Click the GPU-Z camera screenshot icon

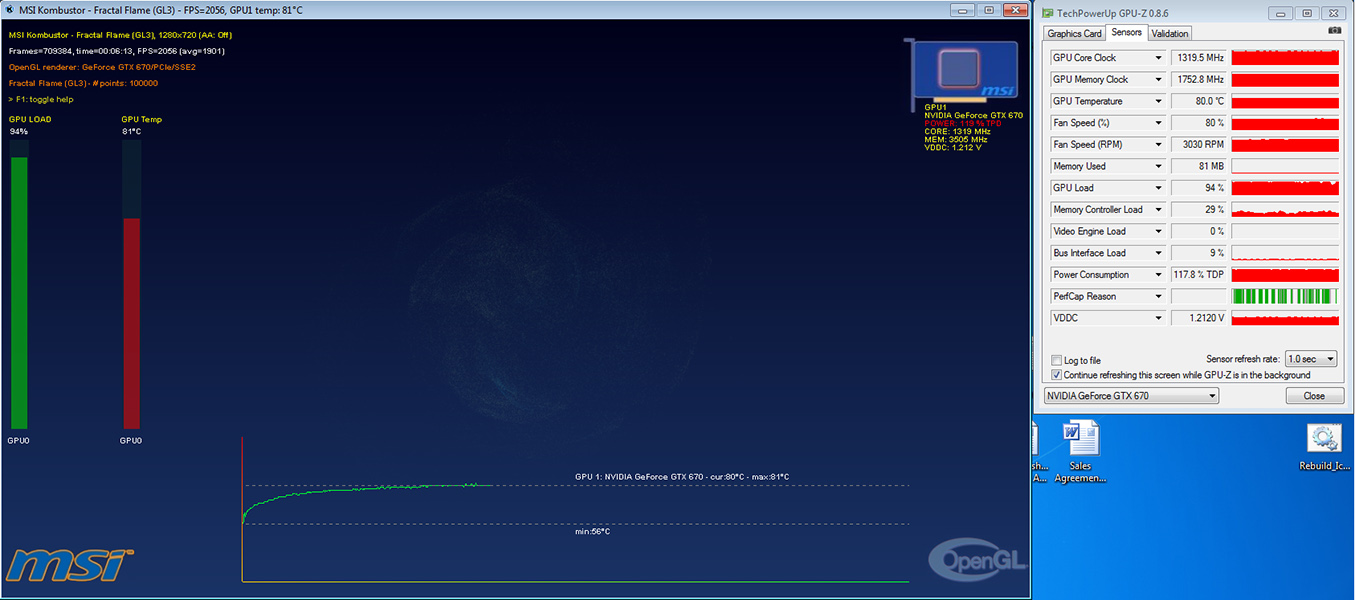(1334, 32)
